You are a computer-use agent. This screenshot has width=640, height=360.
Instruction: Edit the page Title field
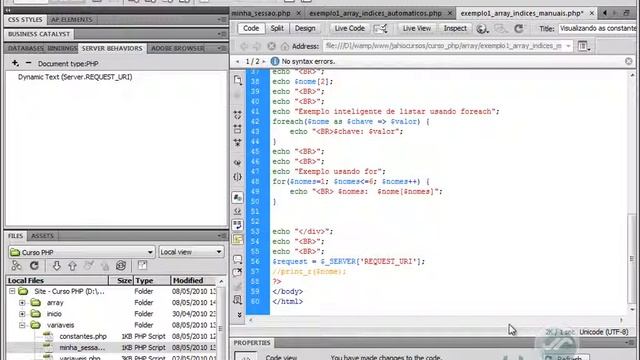click(597, 29)
